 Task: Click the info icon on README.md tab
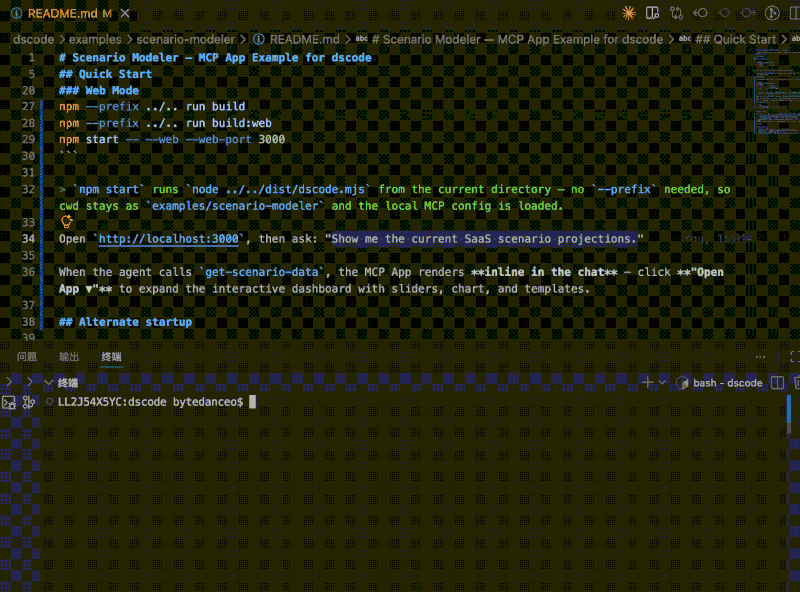(x=16, y=13)
